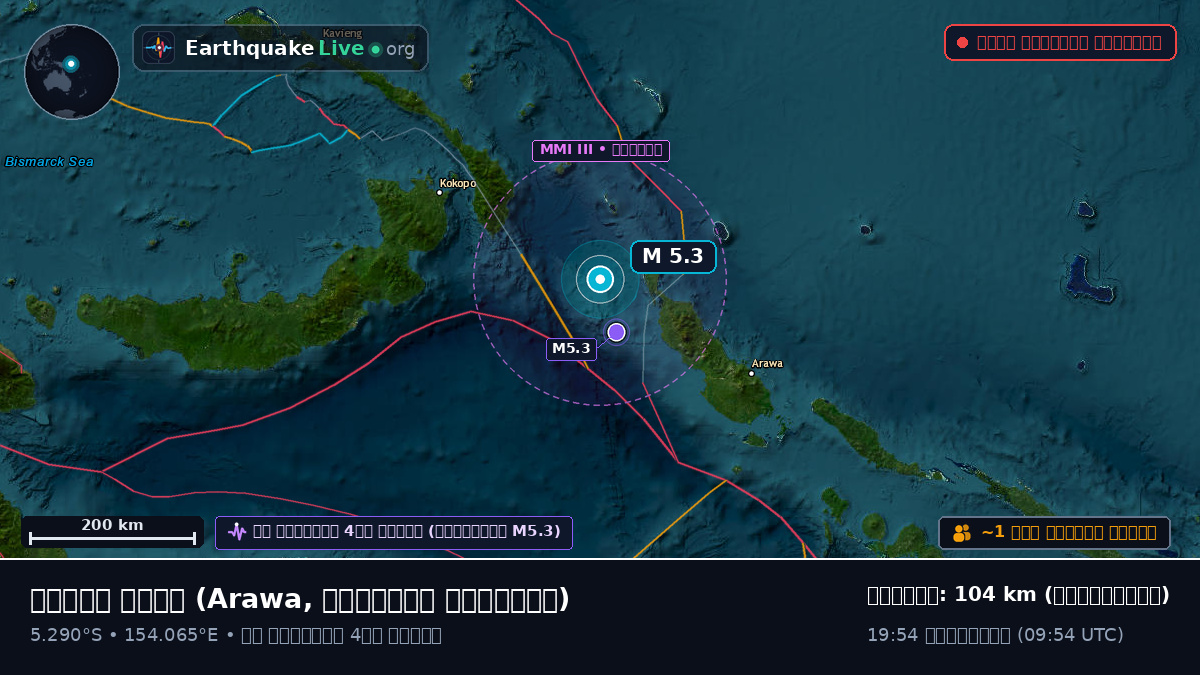The image size is (1200, 675).
Task: Click the headline containing "(Arawa,"
Action: coord(300,599)
